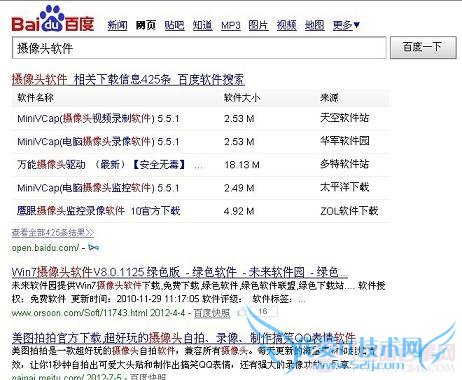This screenshot has height=380, width=462.
Task: Click the Baidu logo
Action: (53, 19)
